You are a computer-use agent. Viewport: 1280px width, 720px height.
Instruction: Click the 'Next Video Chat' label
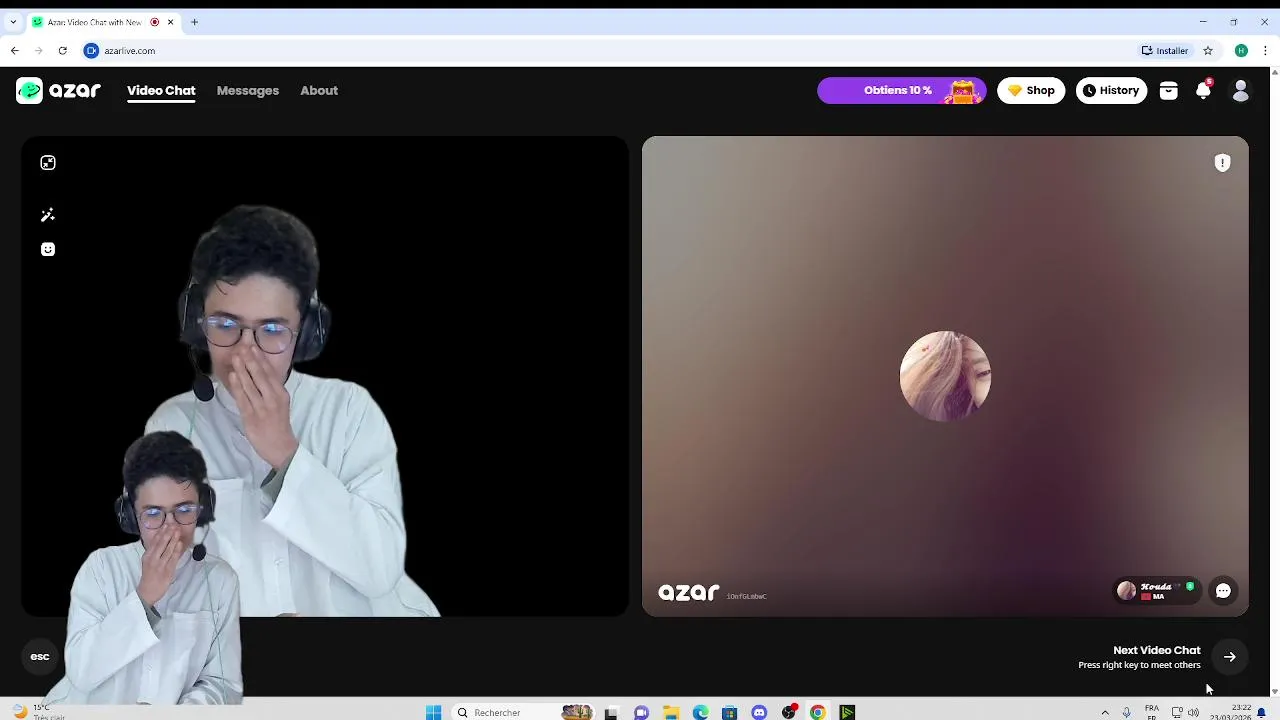1156,650
